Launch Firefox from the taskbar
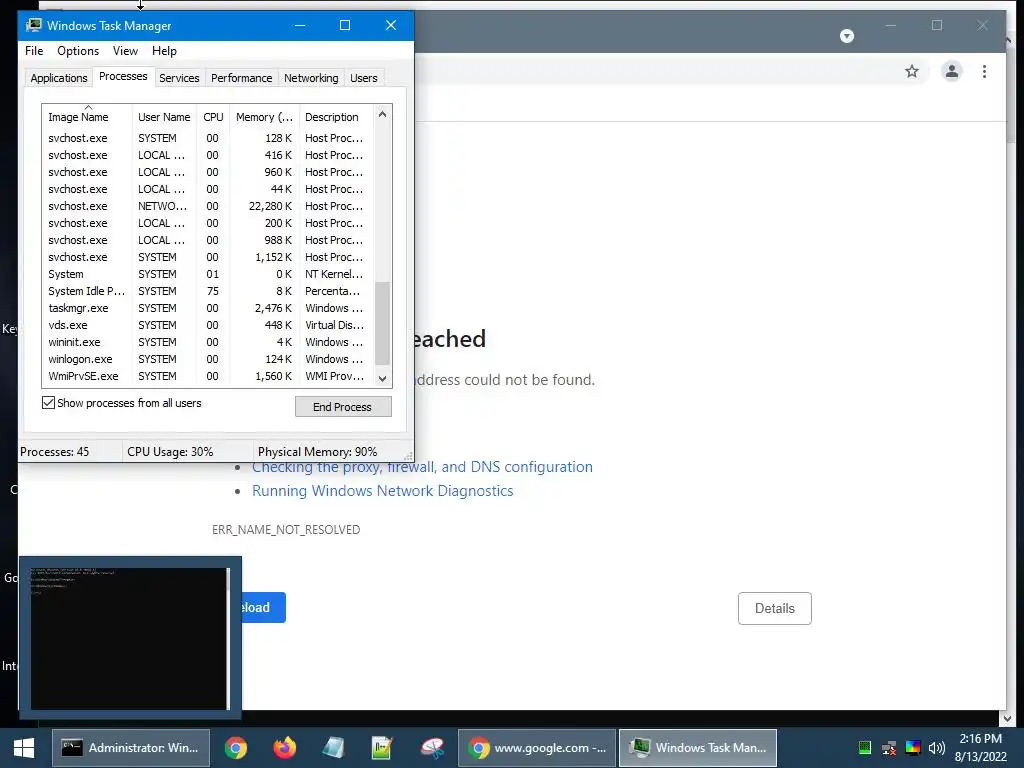 [285, 748]
